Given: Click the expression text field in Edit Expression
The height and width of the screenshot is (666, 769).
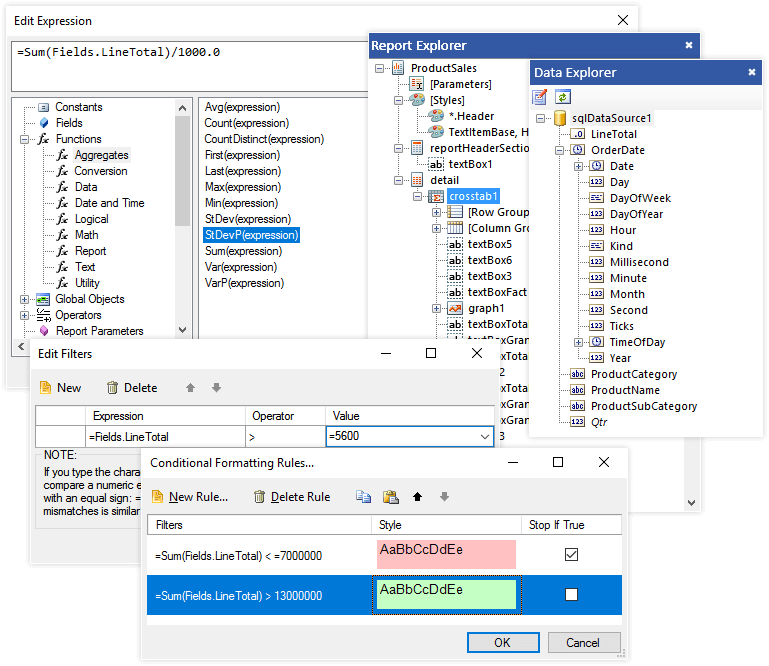Looking at the screenshot, I should pyautogui.click(x=190, y=66).
